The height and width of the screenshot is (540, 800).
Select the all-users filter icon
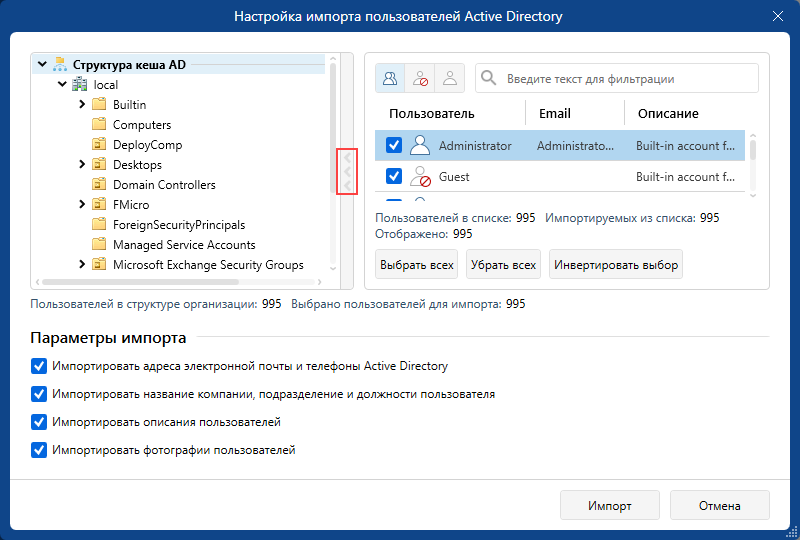pyautogui.click(x=390, y=78)
